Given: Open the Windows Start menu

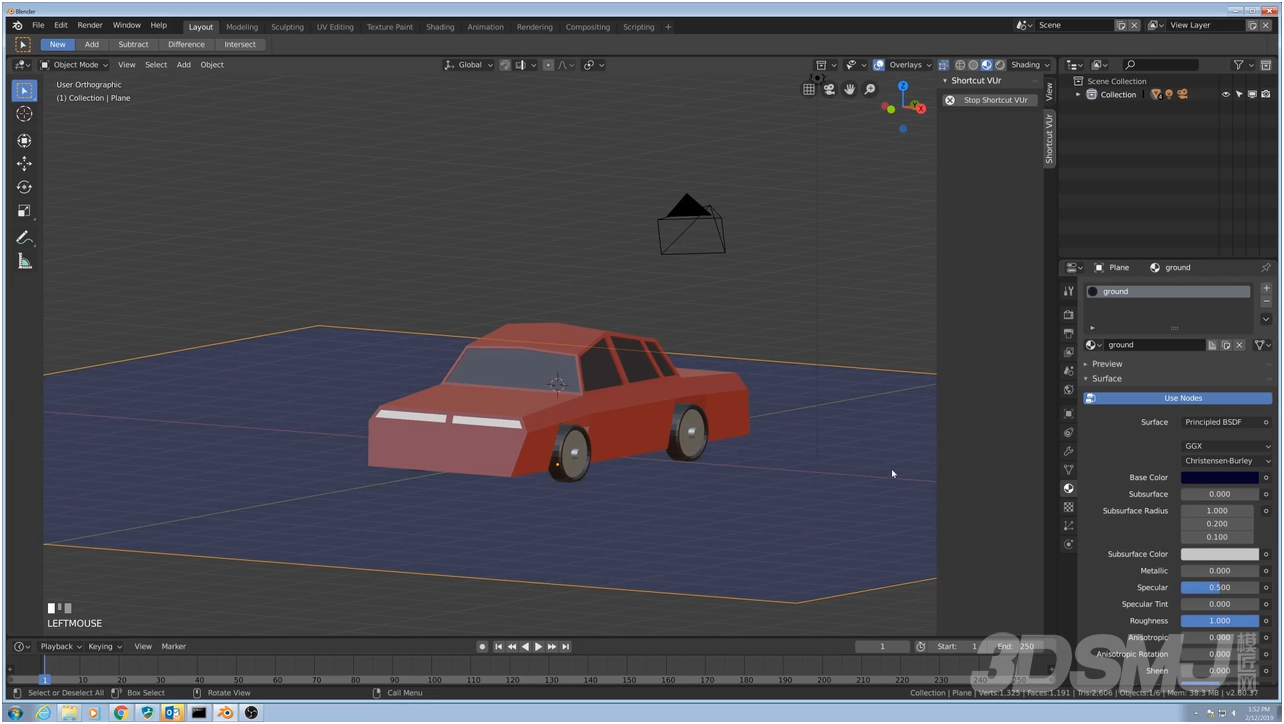Looking at the screenshot, I should 16,713.
